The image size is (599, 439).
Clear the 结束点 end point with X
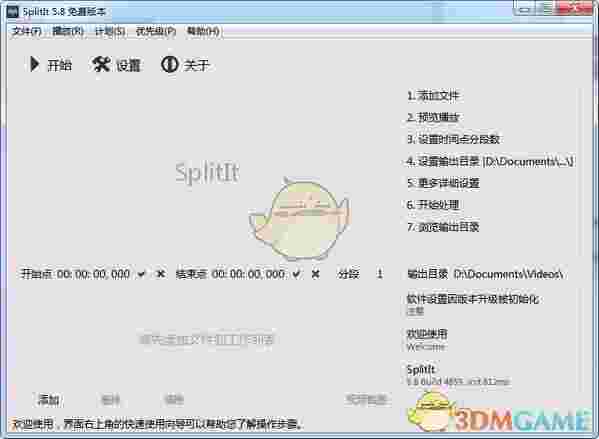316,274
